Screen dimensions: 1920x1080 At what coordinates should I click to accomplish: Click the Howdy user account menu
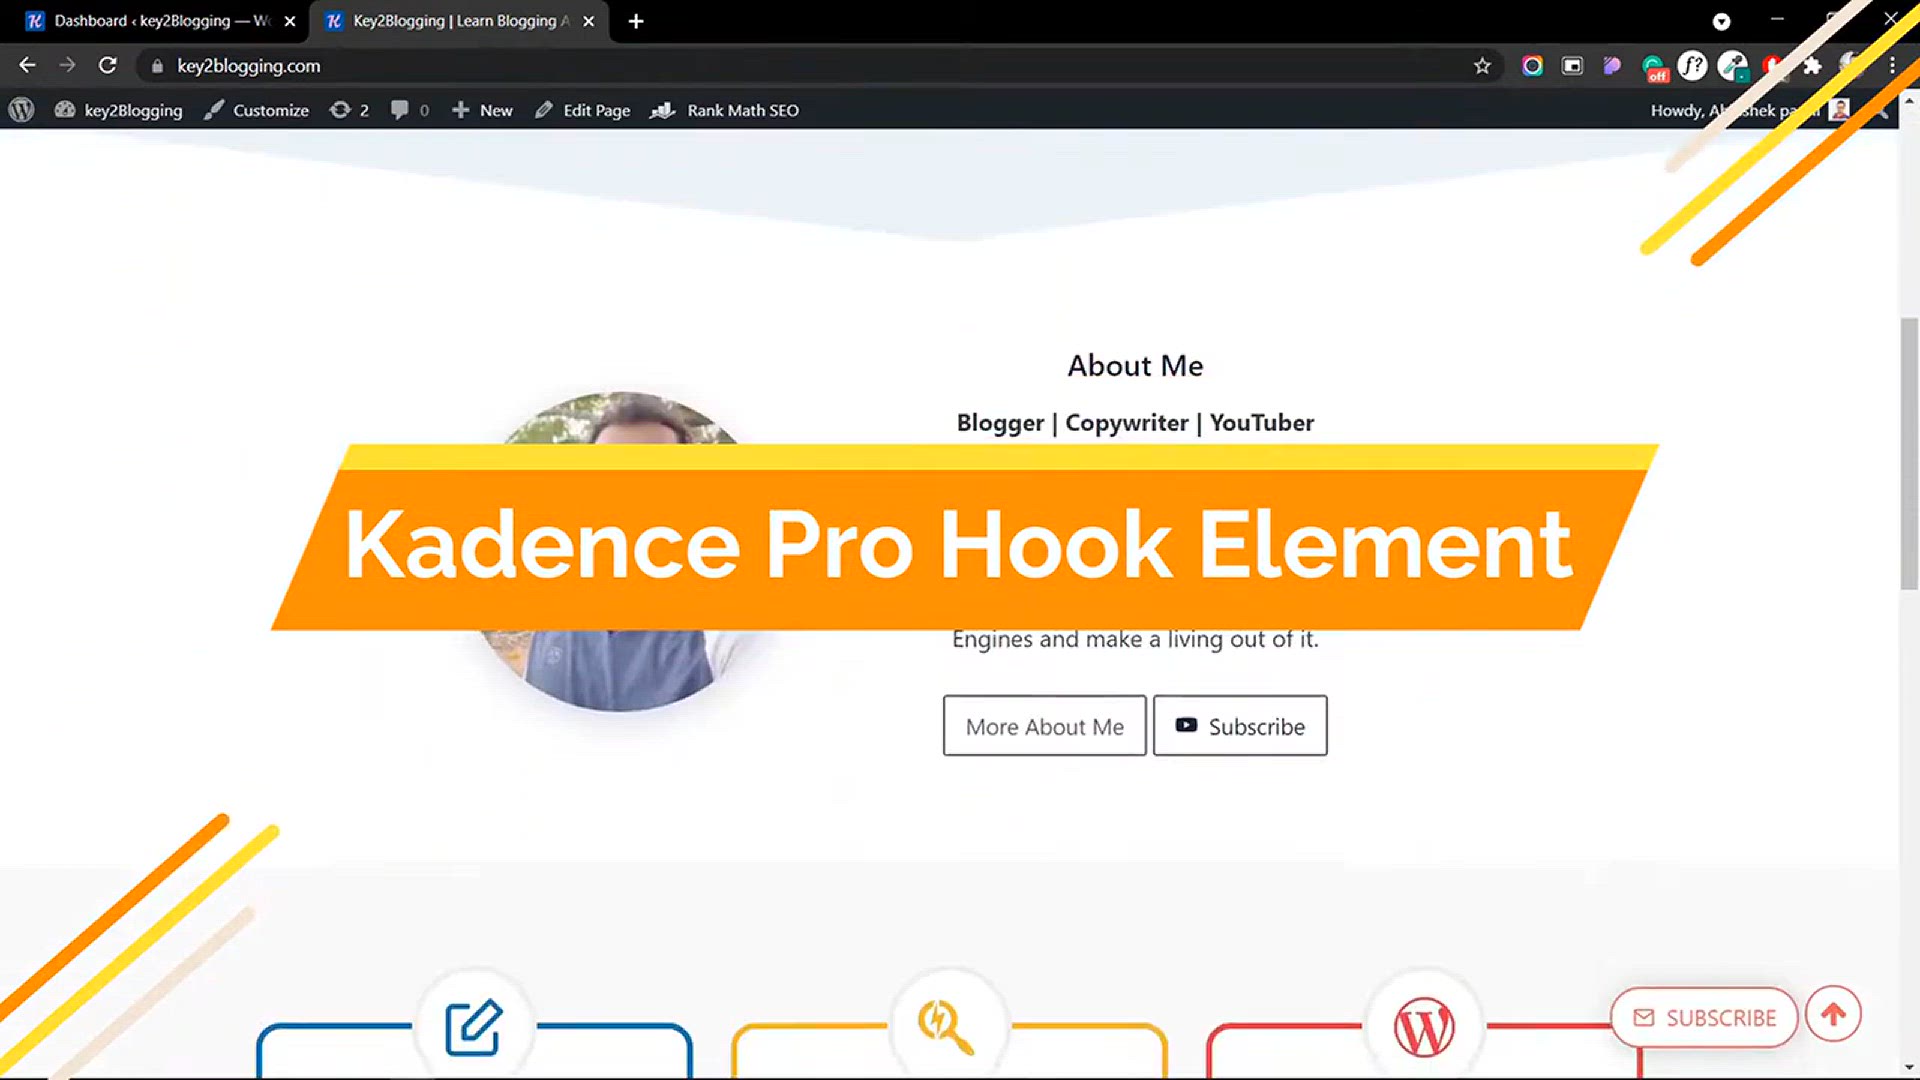pyautogui.click(x=1750, y=110)
